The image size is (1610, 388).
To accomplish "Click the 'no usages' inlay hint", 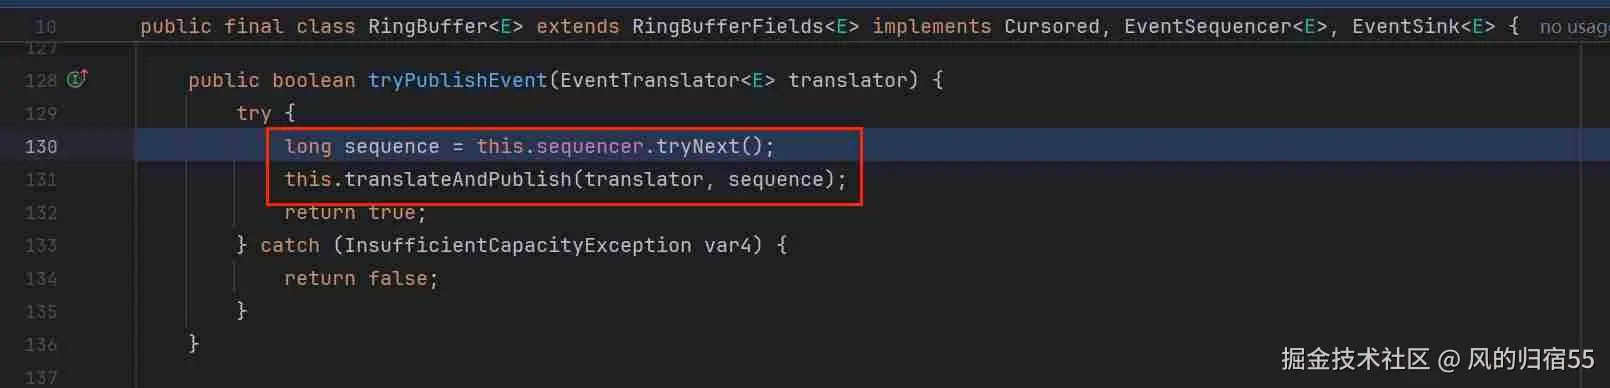I will pyautogui.click(x=1574, y=27).
